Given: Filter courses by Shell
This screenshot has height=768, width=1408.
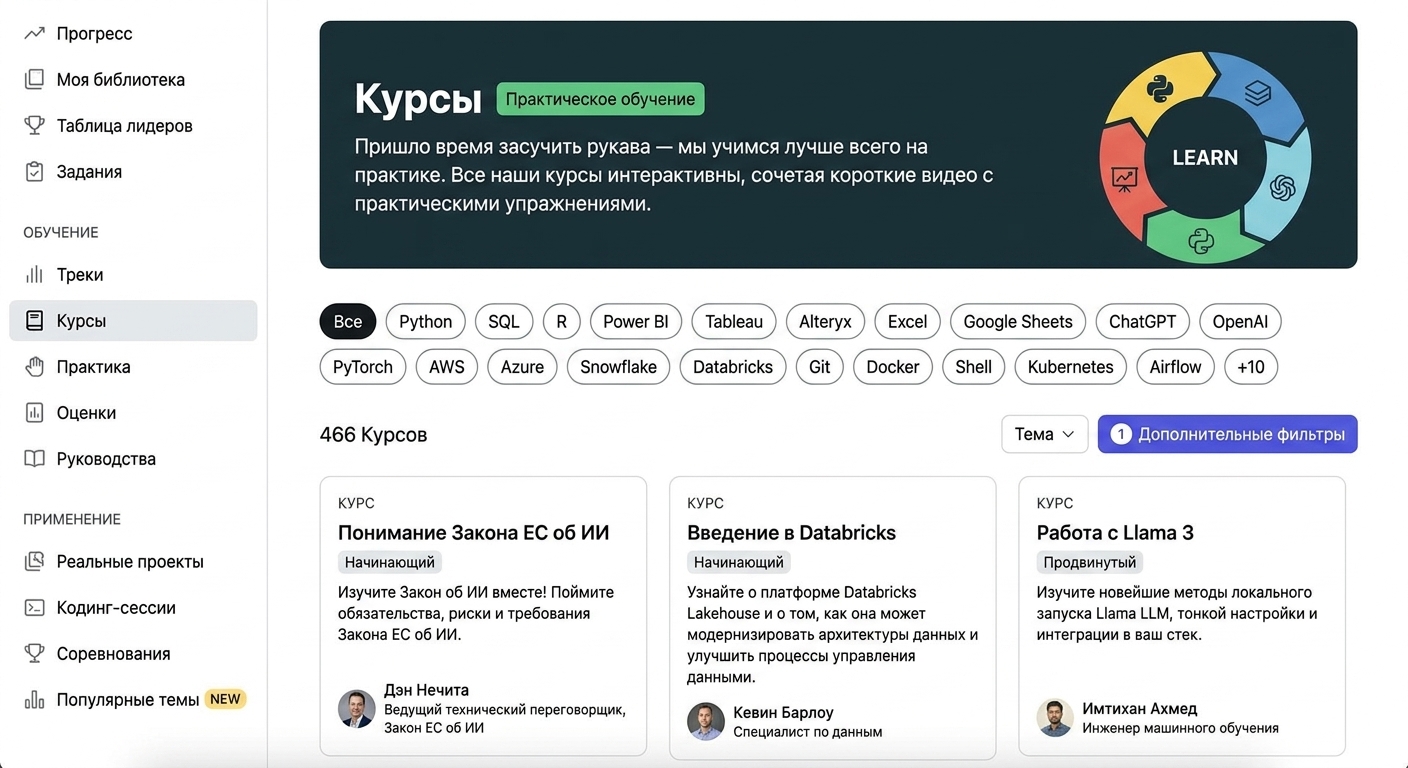Looking at the screenshot, I should (974, 366).
